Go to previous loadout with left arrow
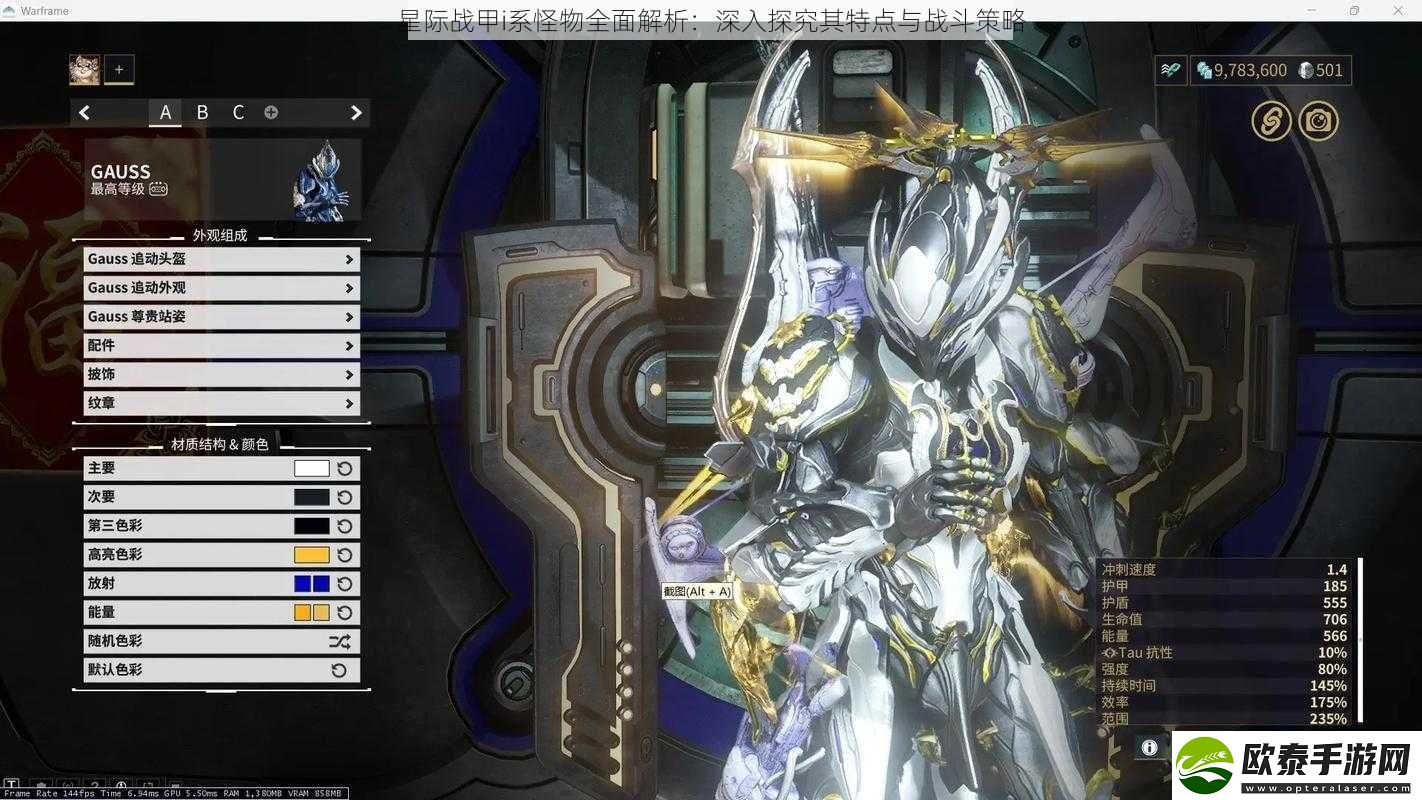 tap(85, 112)
